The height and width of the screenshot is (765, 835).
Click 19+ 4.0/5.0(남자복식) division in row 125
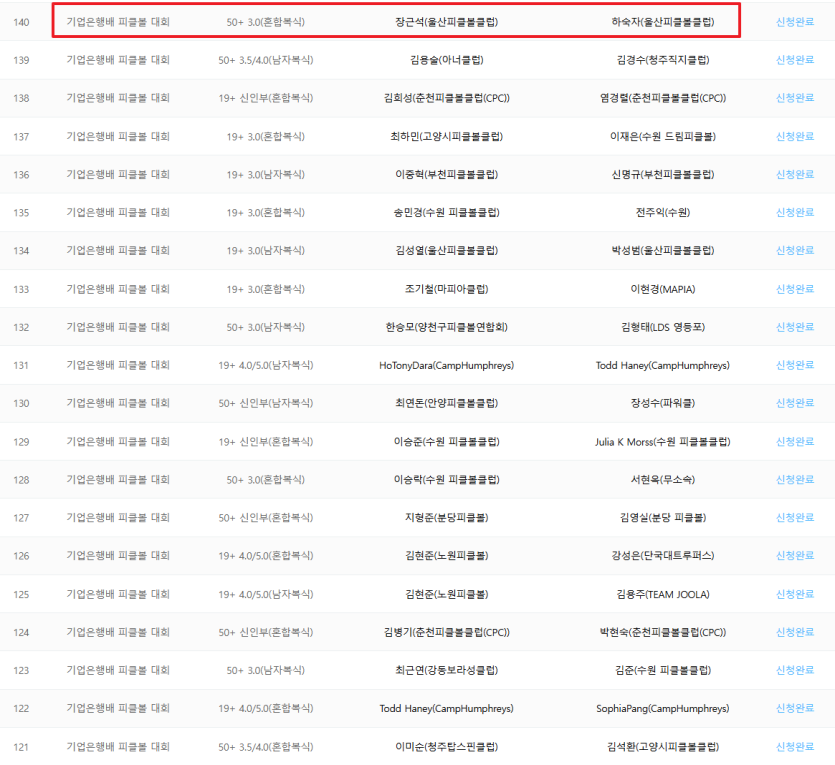(265, 594)
